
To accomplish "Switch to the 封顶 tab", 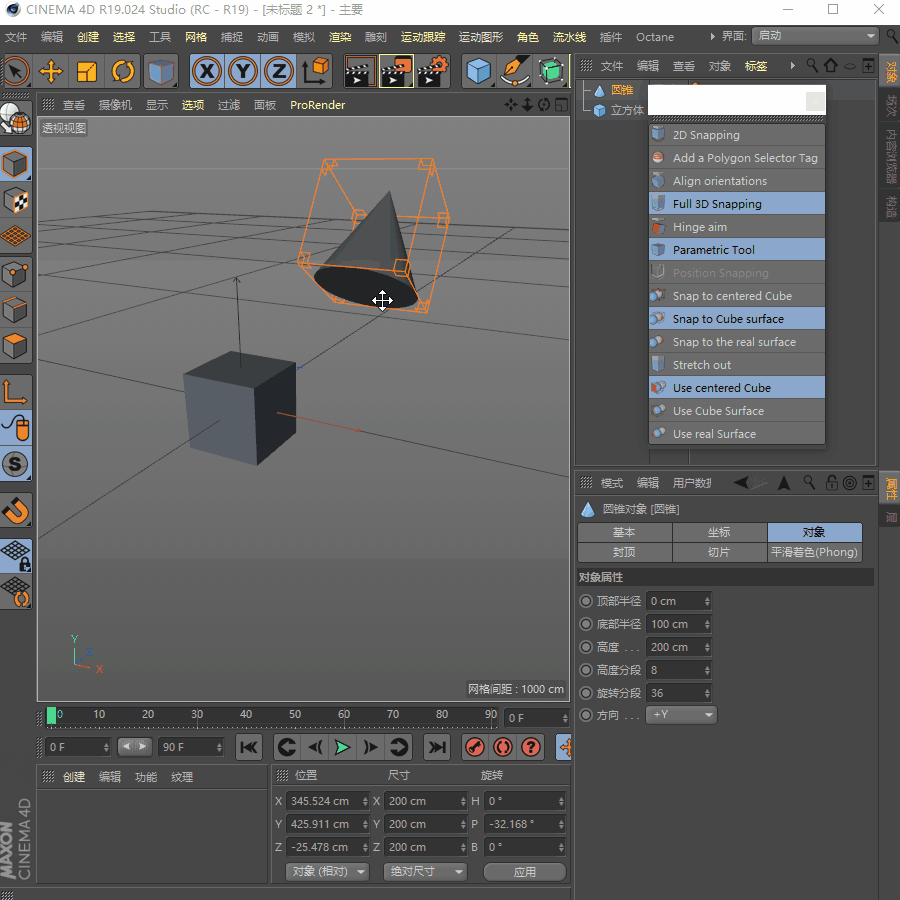I will point(624,552).
